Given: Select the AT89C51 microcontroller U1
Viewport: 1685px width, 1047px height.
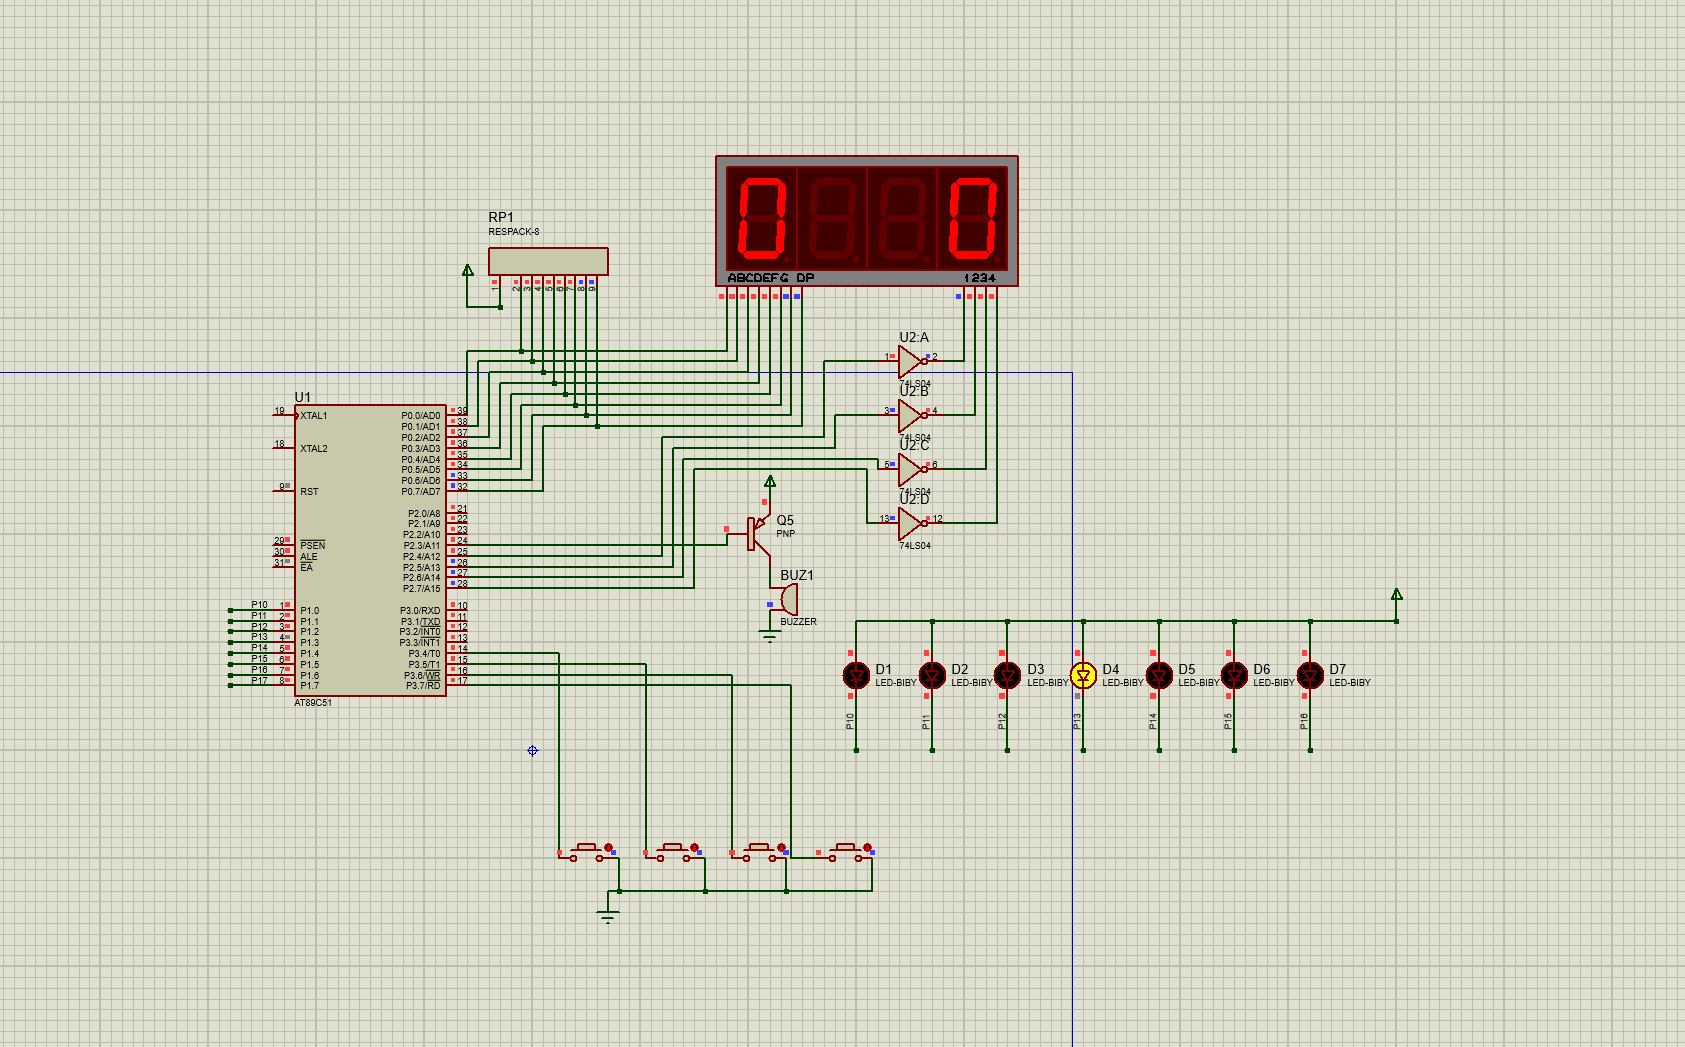Looking at the screenshot, I should tap(370, 550).
